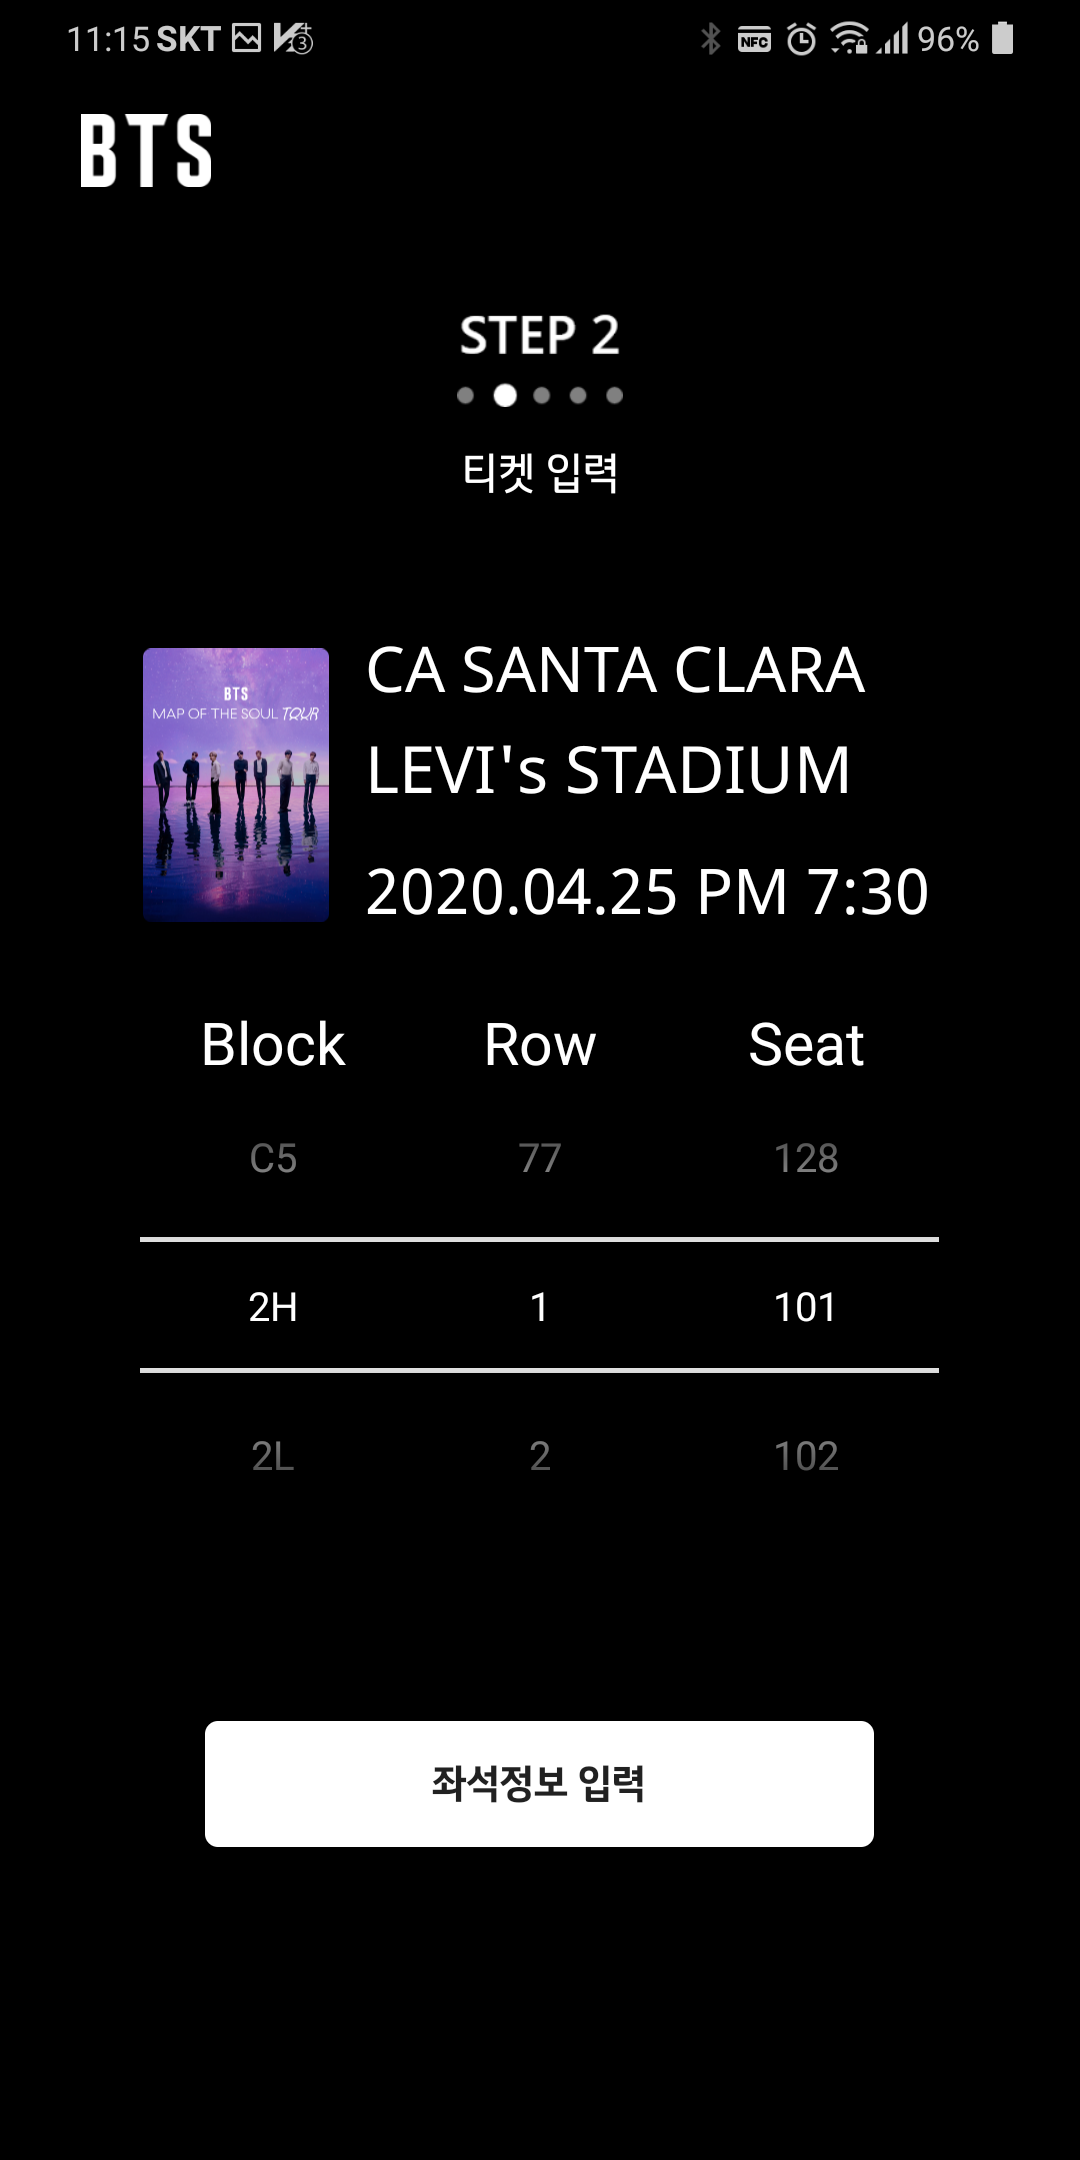Tap the battery status icon
Viewport: 1080px width, 2160px height.
tap(1002, 39)
